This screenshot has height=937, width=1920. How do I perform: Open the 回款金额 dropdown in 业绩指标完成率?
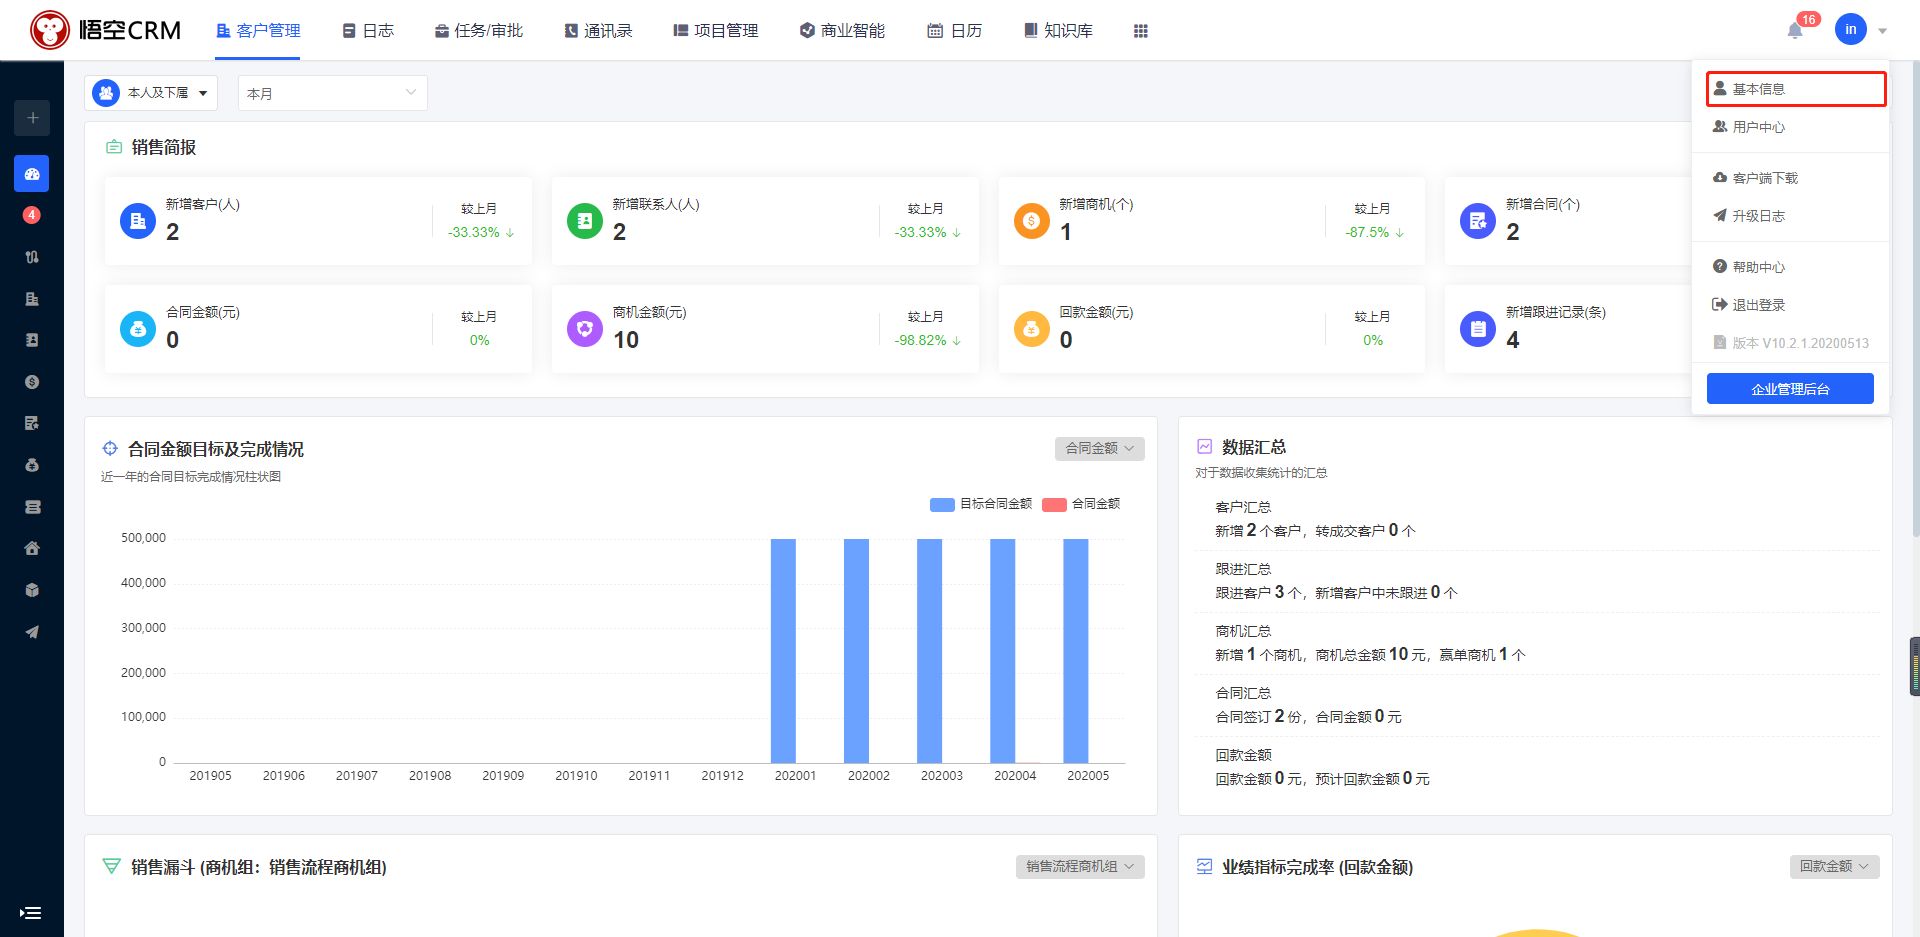pyautogui.click(x=1834, y=867)
